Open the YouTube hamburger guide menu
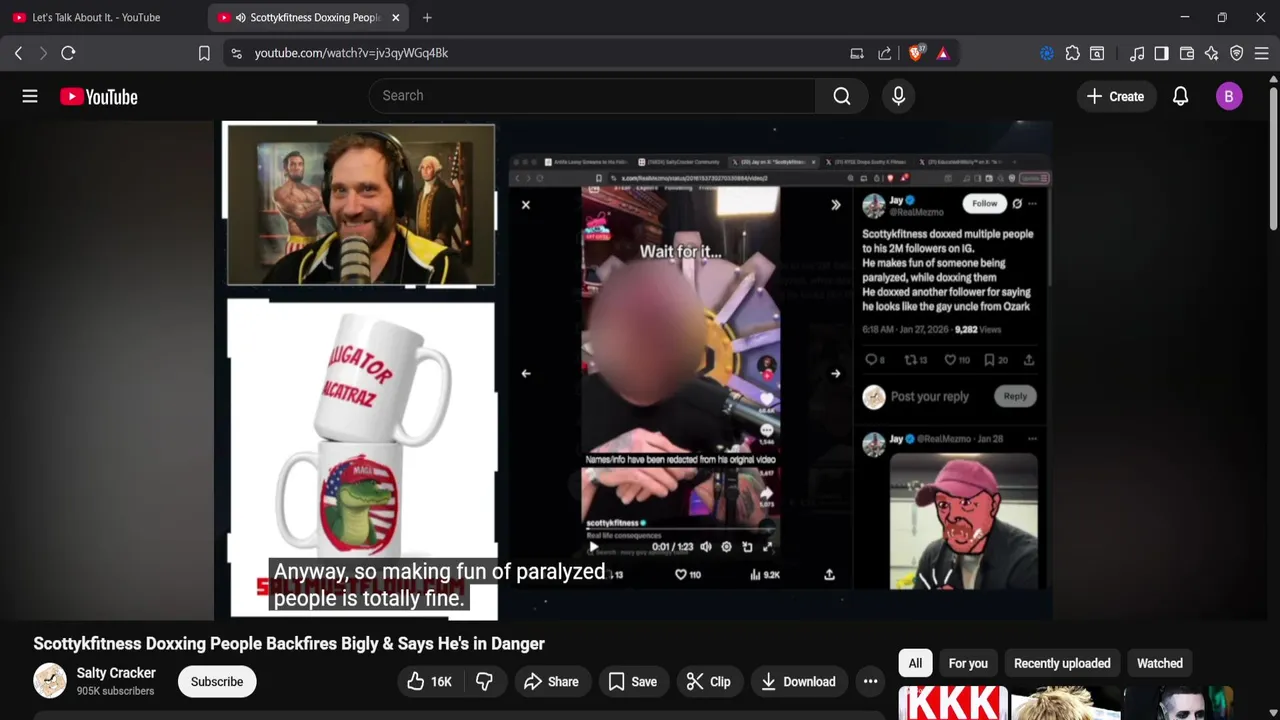 click(x=30, y=96)
